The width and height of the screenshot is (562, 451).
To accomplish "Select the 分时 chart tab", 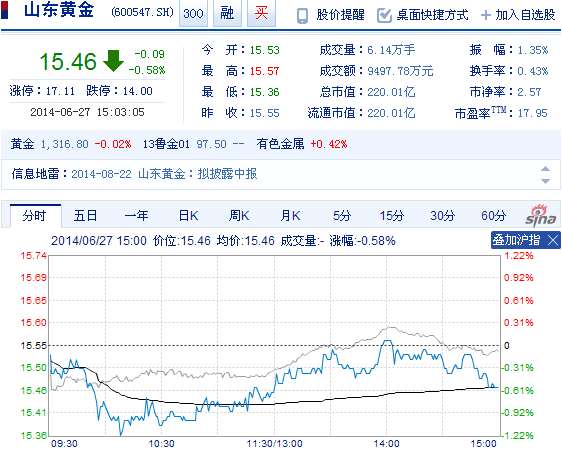I will (35, 216).
